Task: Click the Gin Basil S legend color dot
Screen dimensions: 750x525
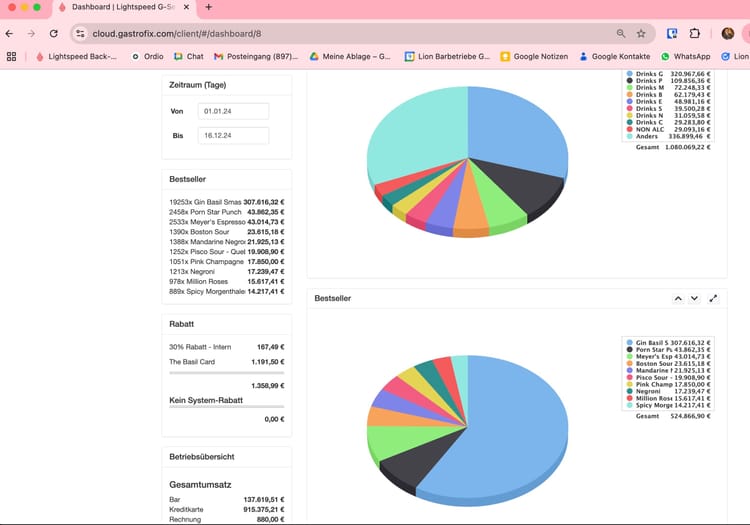Action: click(x=629, y=343)
